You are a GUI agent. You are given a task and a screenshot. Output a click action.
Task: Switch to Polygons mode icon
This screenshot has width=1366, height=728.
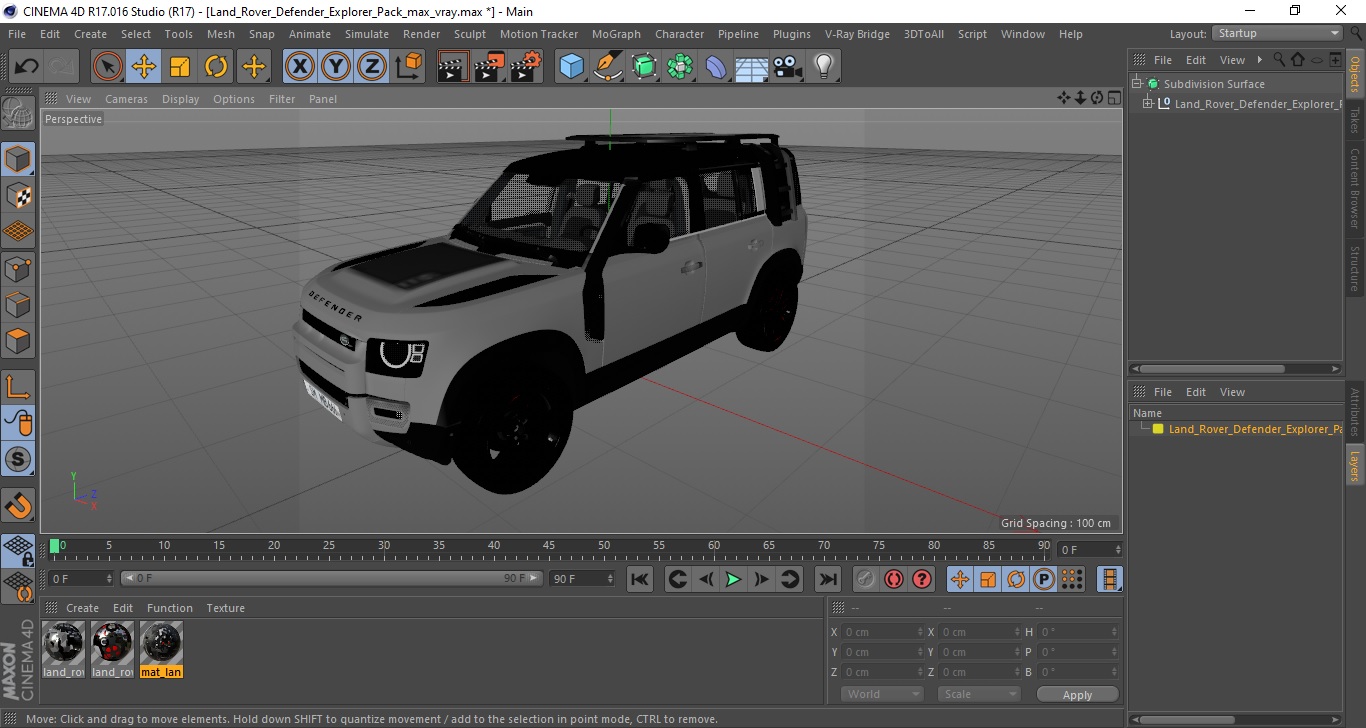tap(18, 340)
